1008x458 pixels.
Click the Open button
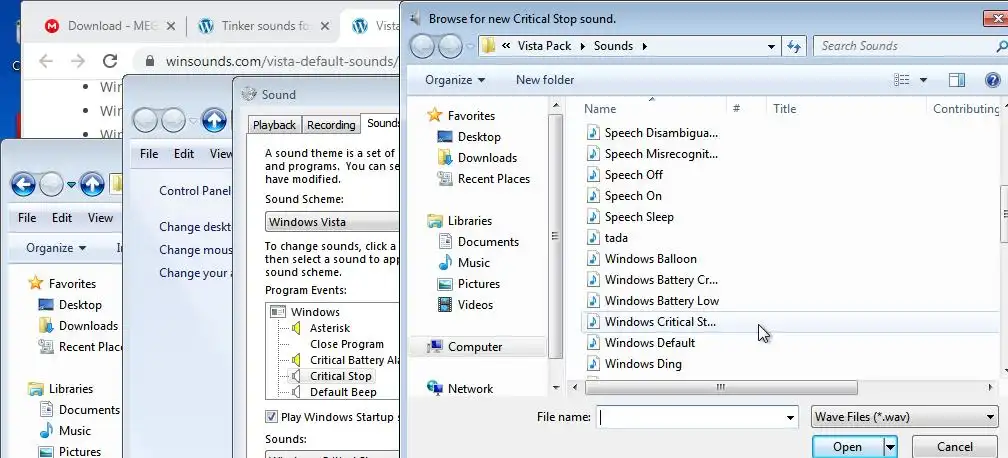848,447
